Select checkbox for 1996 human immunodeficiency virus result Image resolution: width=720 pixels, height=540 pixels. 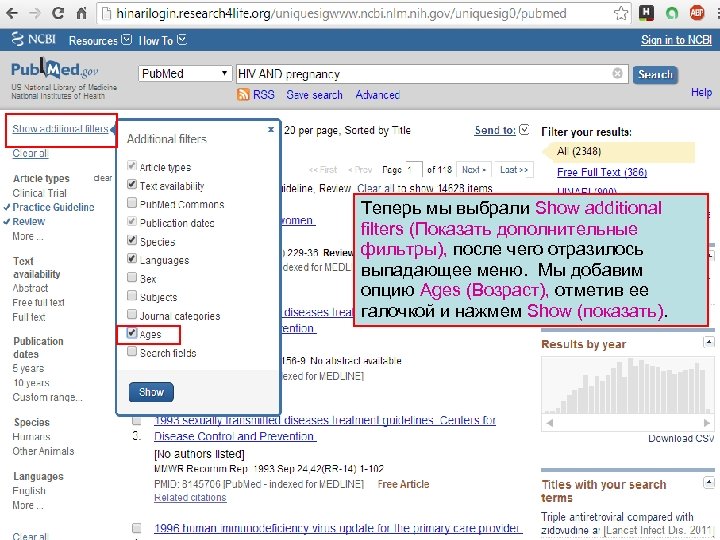(x=136, y=528)
